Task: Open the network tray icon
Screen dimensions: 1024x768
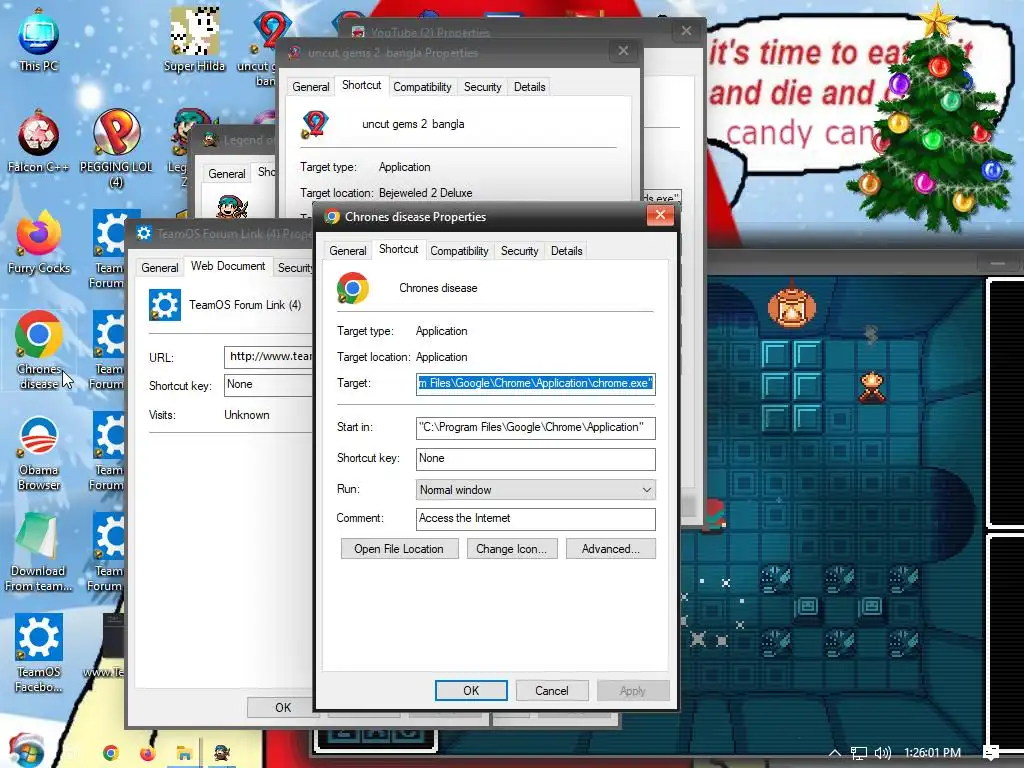Action: click(858, 753)
